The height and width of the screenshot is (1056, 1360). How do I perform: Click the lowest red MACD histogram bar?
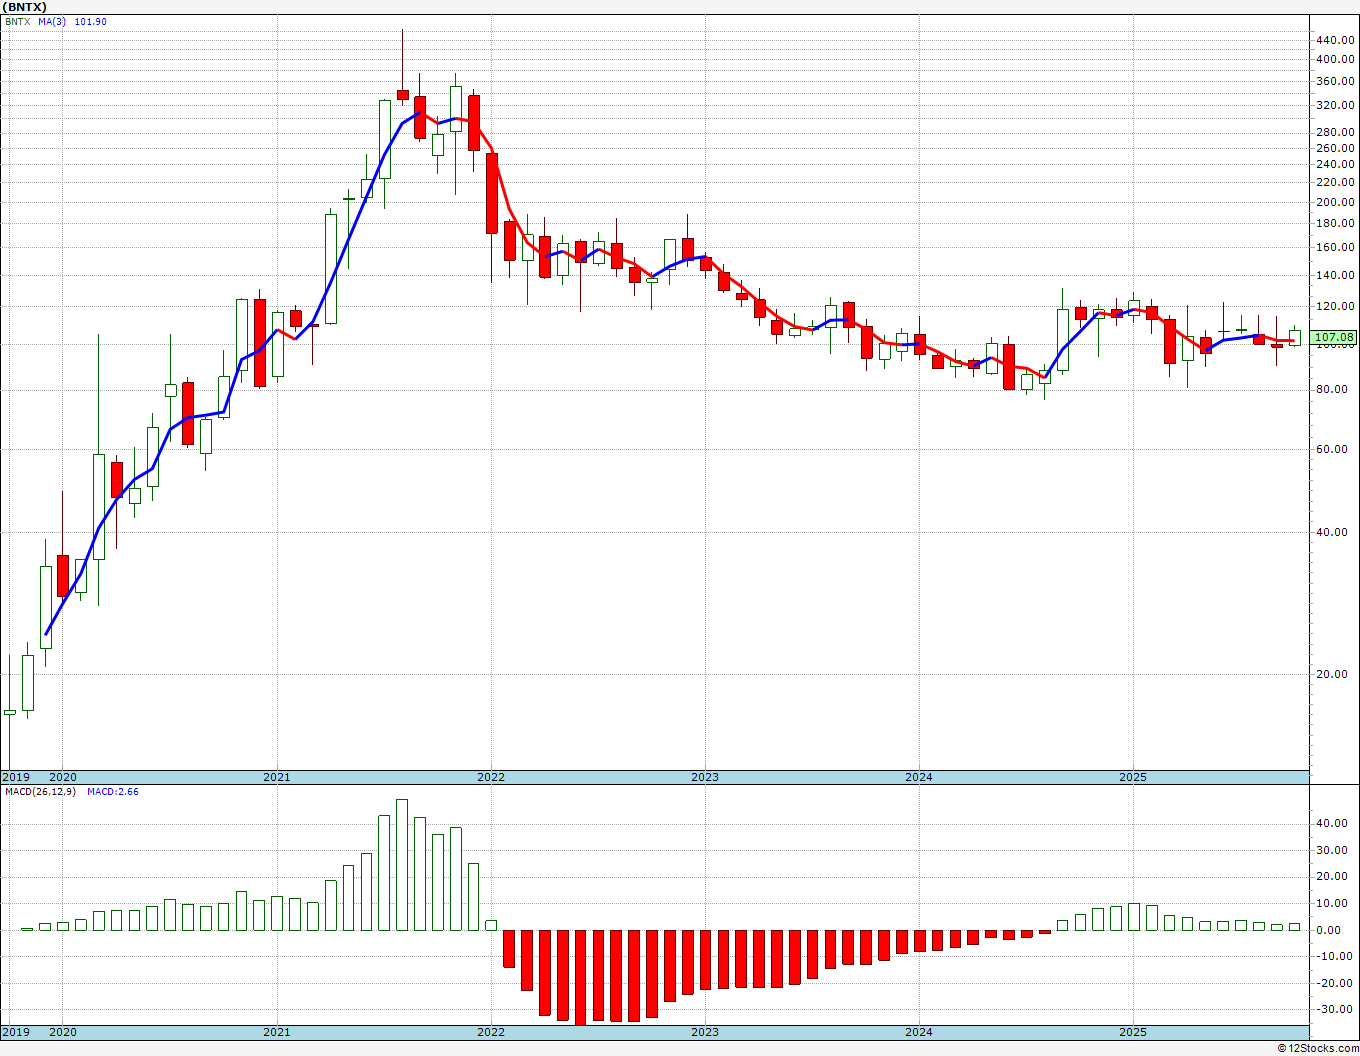coord(580,978)
